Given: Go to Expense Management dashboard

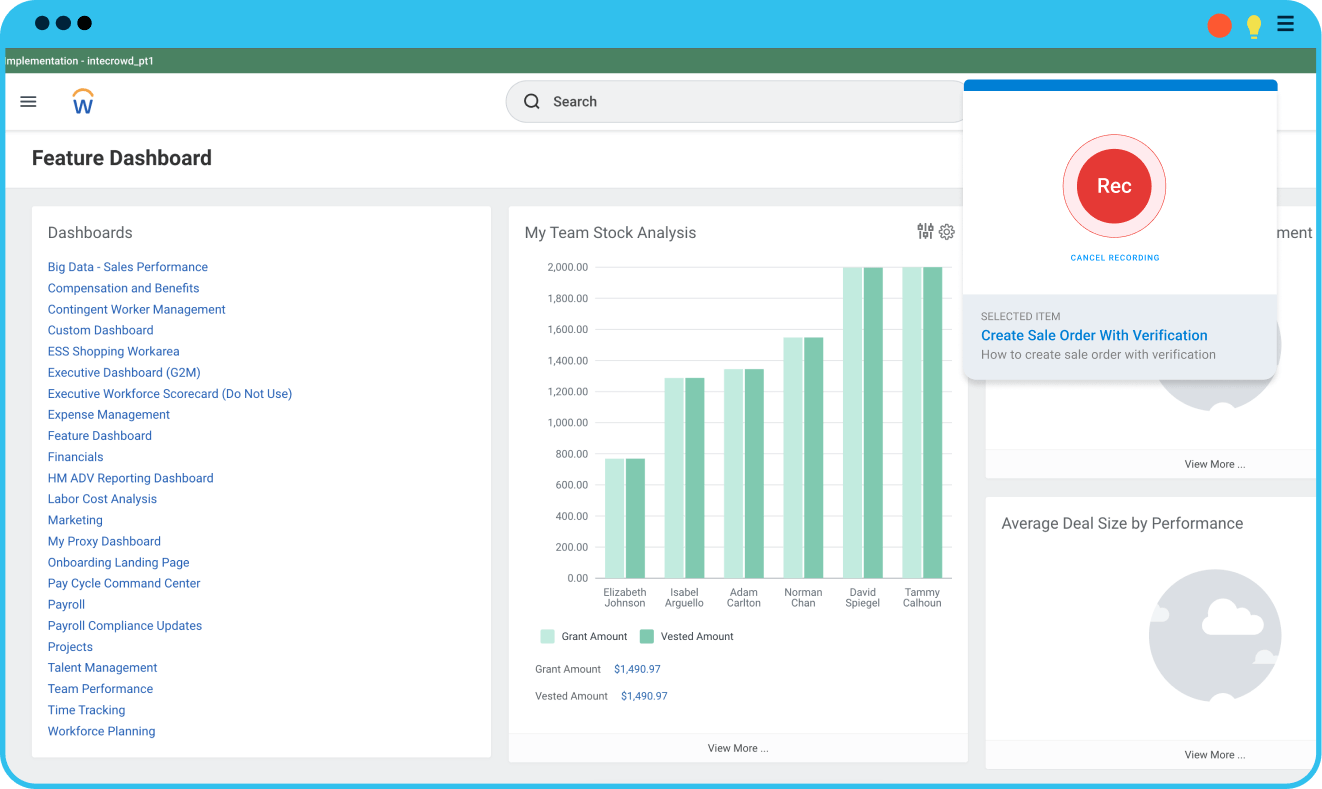Looking at the screenshot, I should tap(109, 415).
